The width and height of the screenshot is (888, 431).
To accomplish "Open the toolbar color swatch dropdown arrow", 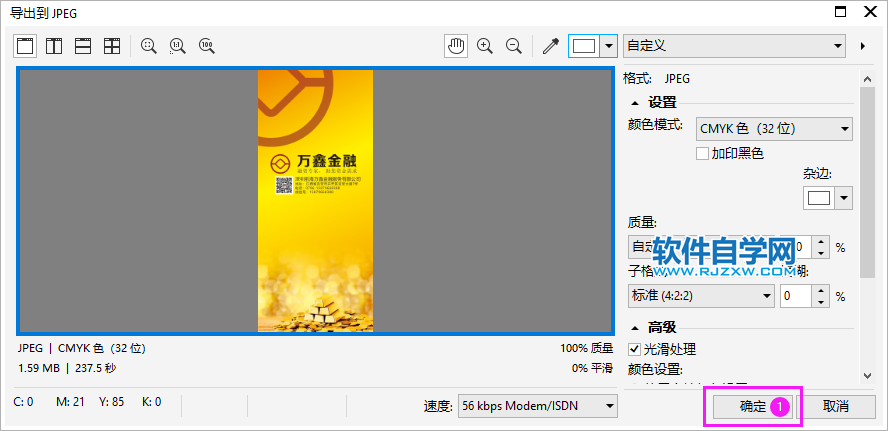I will pyautogui.click(x=609, y=46).
